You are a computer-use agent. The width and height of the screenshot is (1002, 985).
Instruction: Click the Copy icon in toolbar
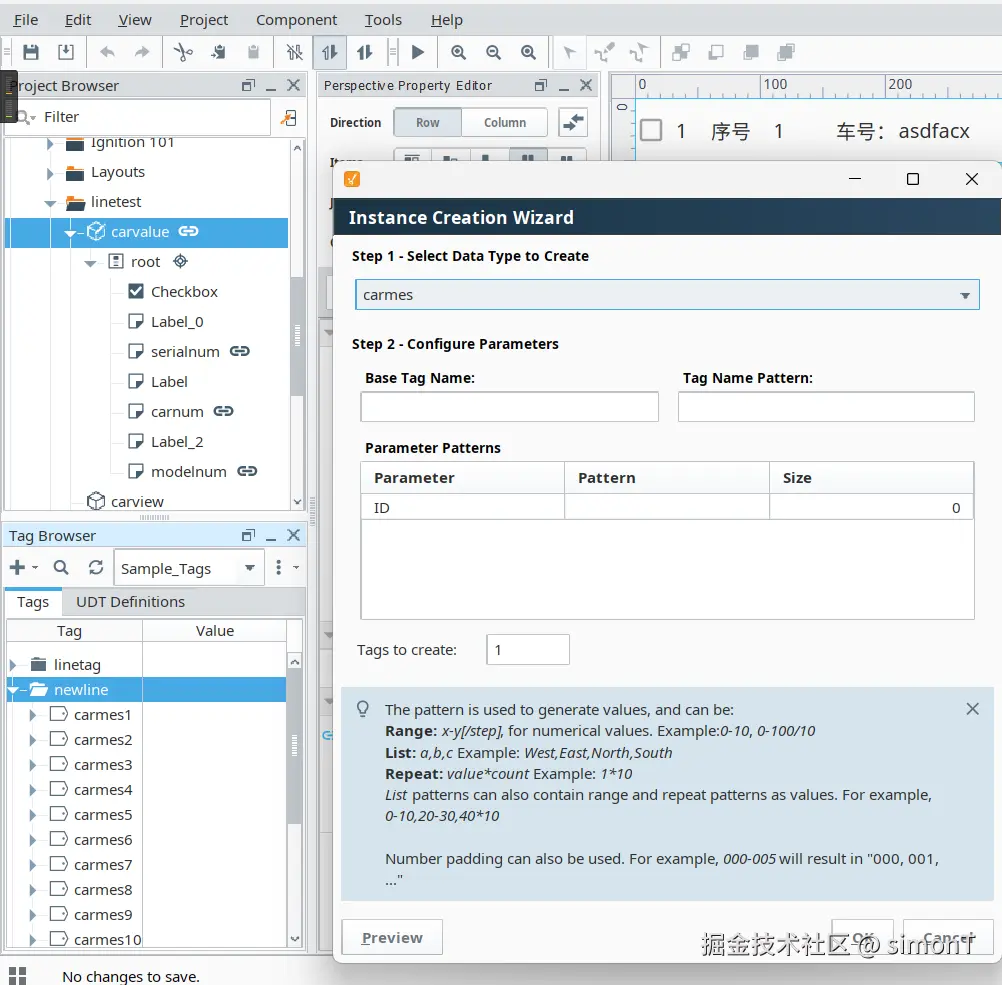(218, 52)
